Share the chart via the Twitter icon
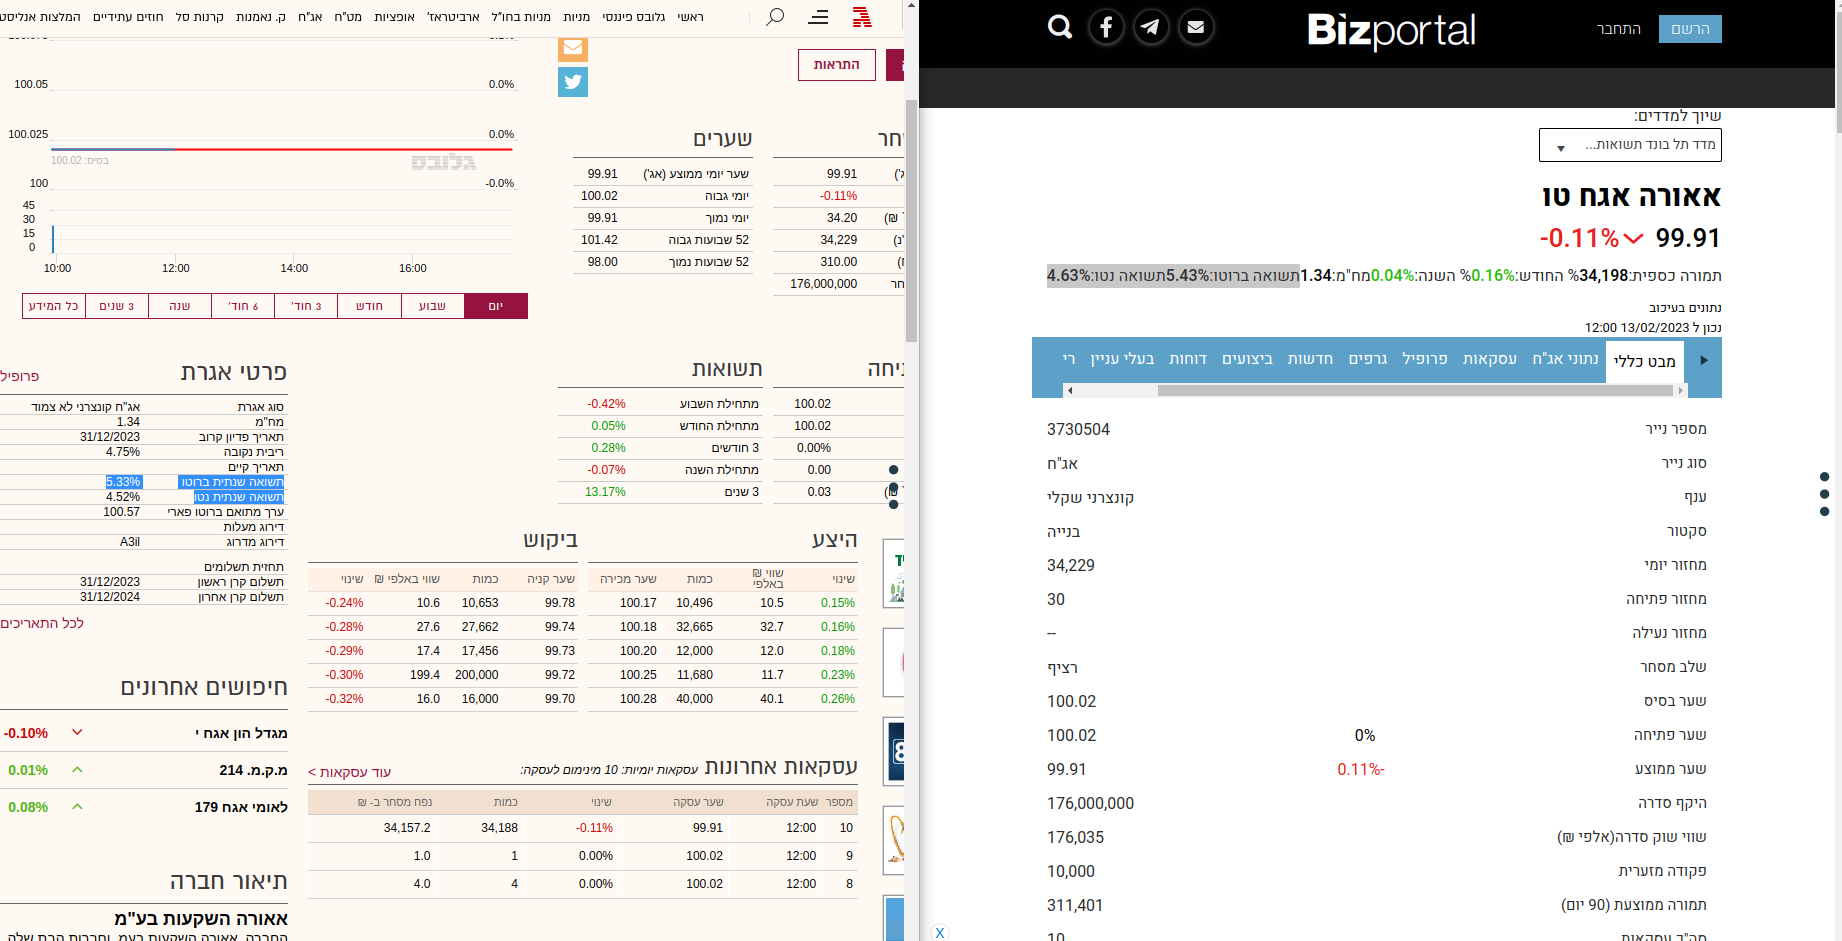1842x941 pixels. (x=573, y=82)
